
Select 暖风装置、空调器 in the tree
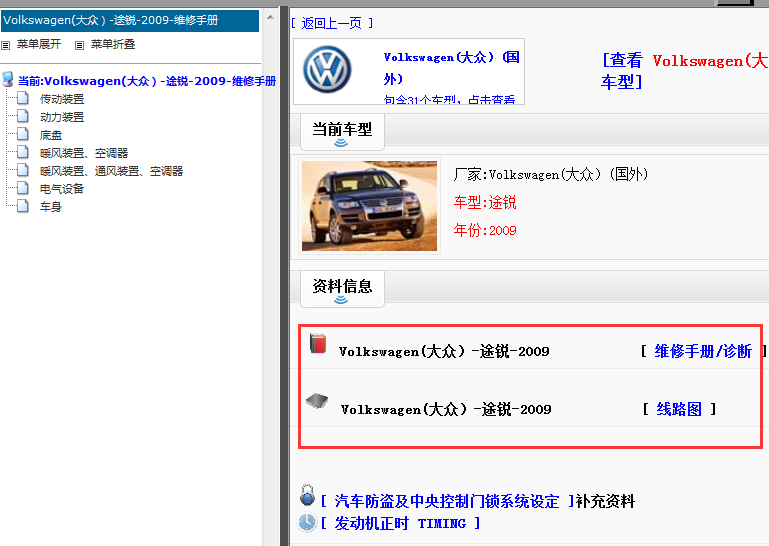[x=84, y=153]
